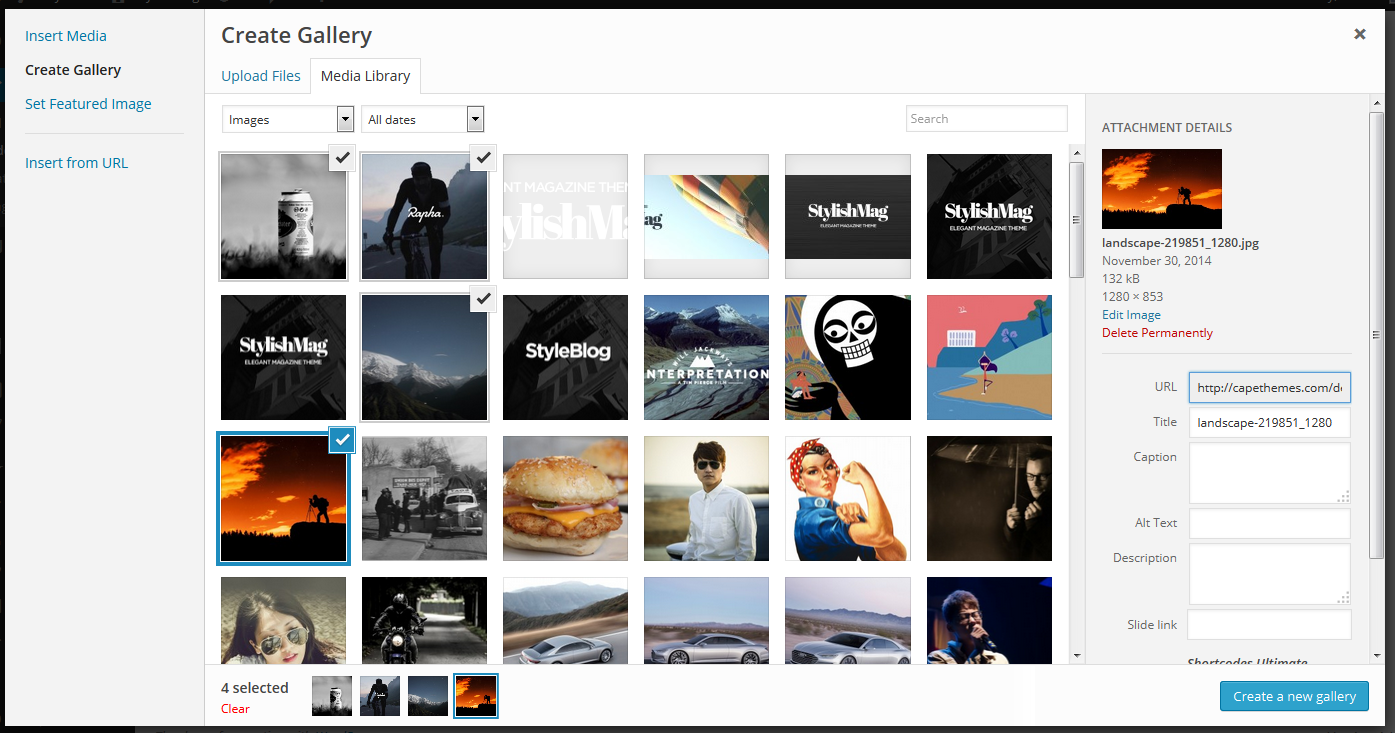1395x733 pixels.
Task: Open Set Featured Image in sidebar
Action: [x=88, y=104]
